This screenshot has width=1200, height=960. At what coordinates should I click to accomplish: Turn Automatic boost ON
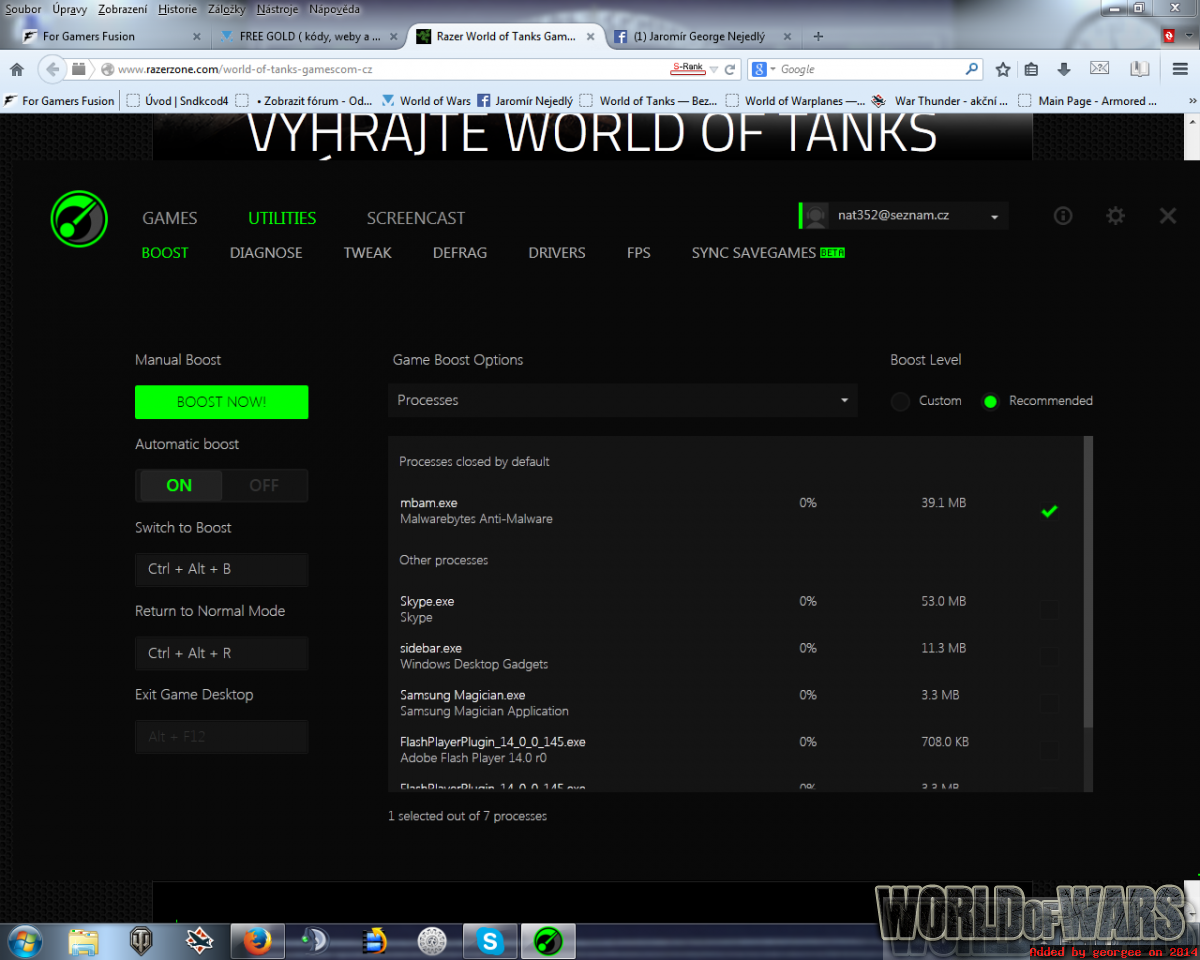click(179, 485)
